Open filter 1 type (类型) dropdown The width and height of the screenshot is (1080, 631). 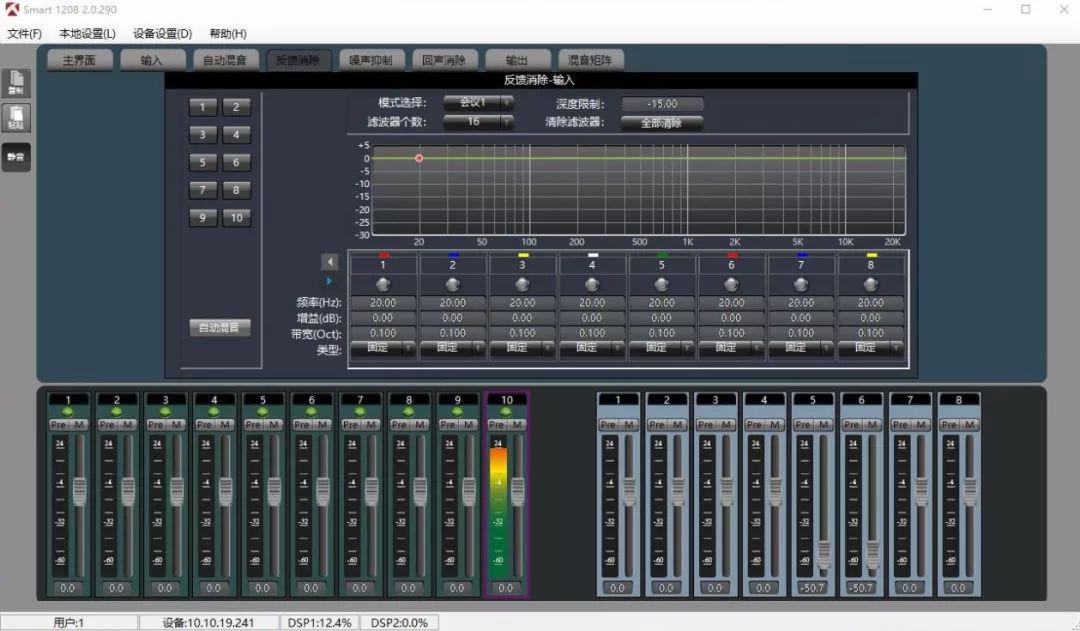(383, 349)
